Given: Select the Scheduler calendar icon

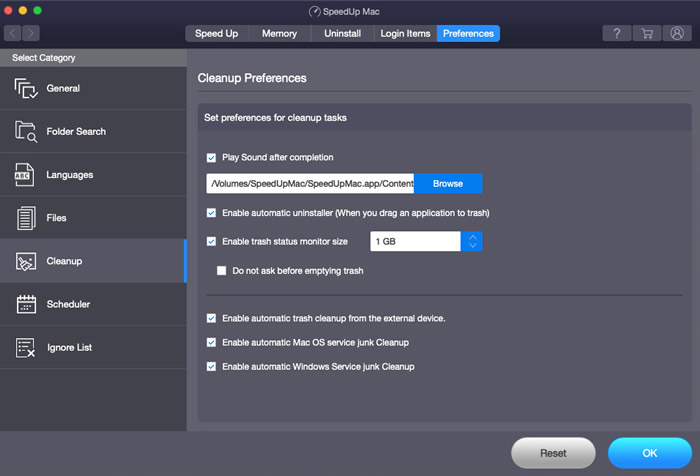Looking at the screenshot, I should [26, 304].
